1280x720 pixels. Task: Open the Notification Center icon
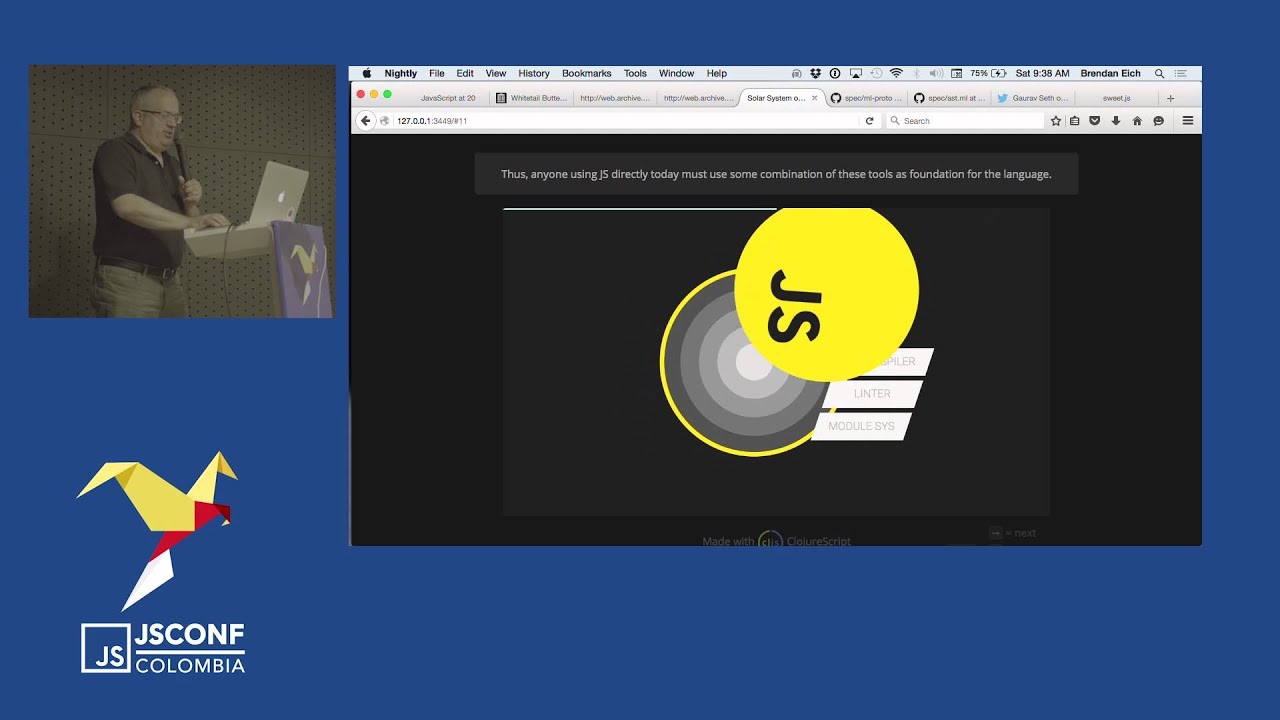pyautogui.click(x=1181, y=73)
